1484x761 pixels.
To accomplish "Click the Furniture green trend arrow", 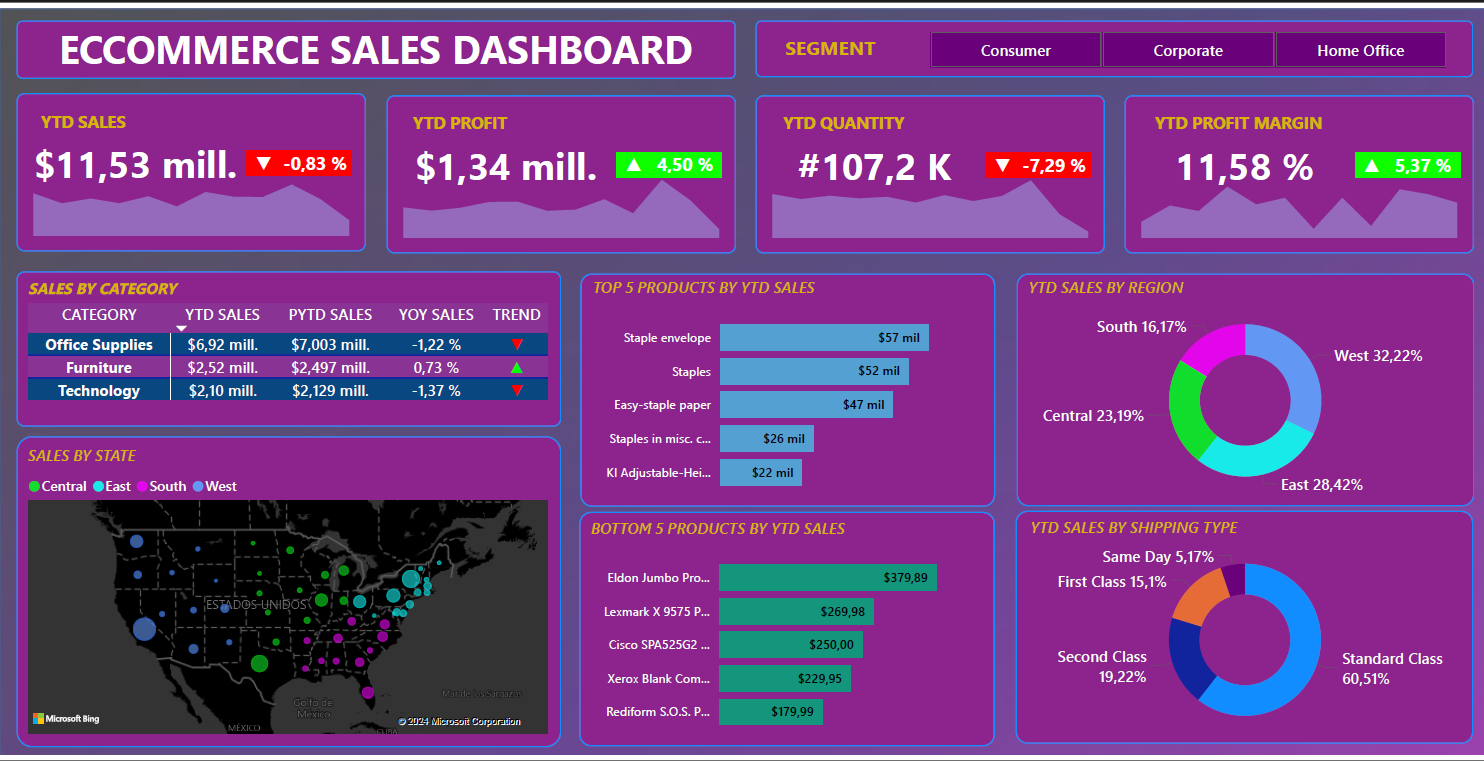I will tap(517, 367).
